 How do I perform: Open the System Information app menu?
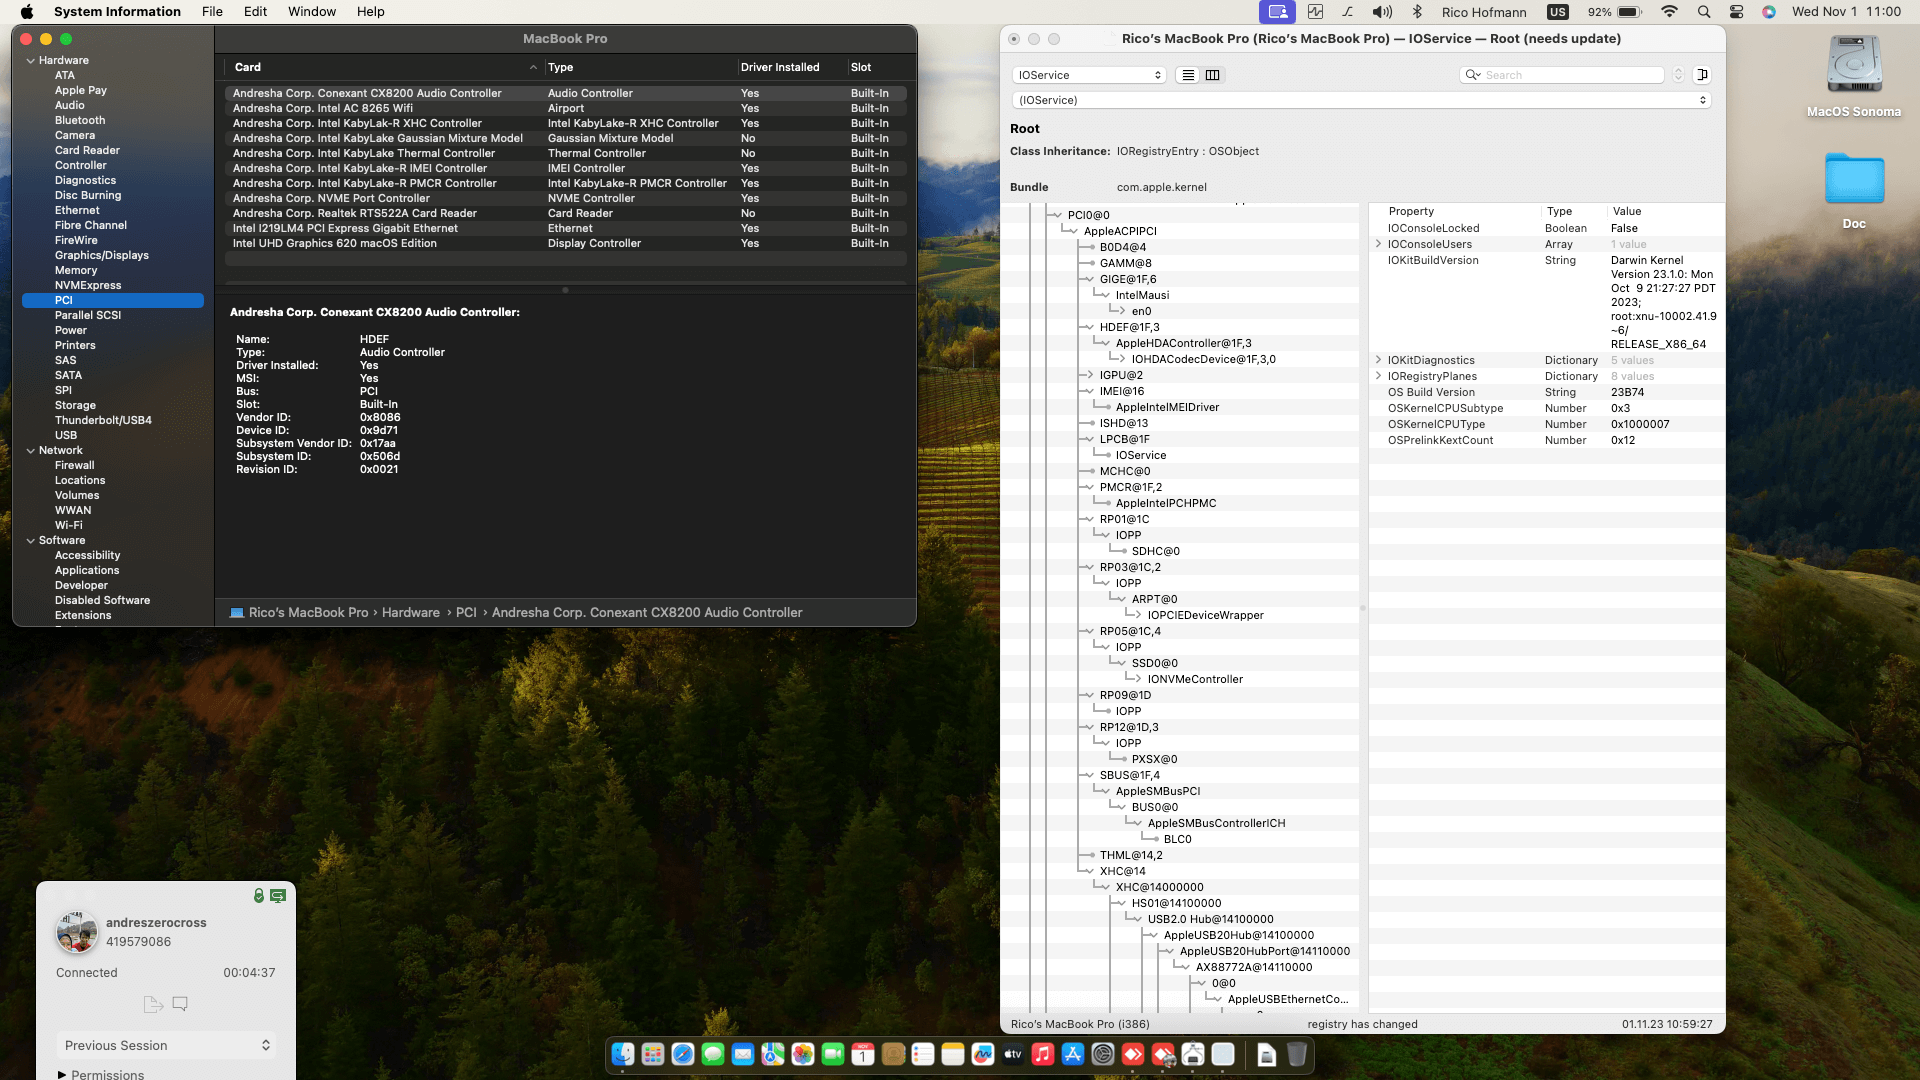(x=117, y=12)
